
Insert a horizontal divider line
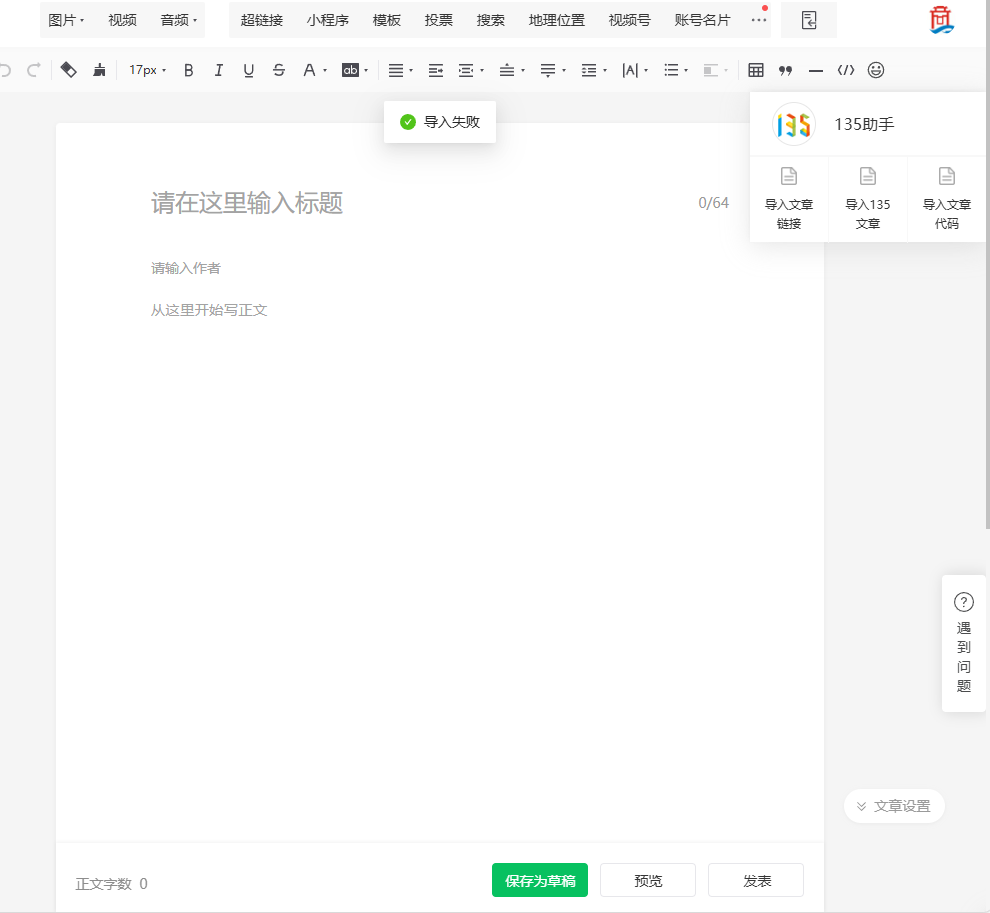816,70
